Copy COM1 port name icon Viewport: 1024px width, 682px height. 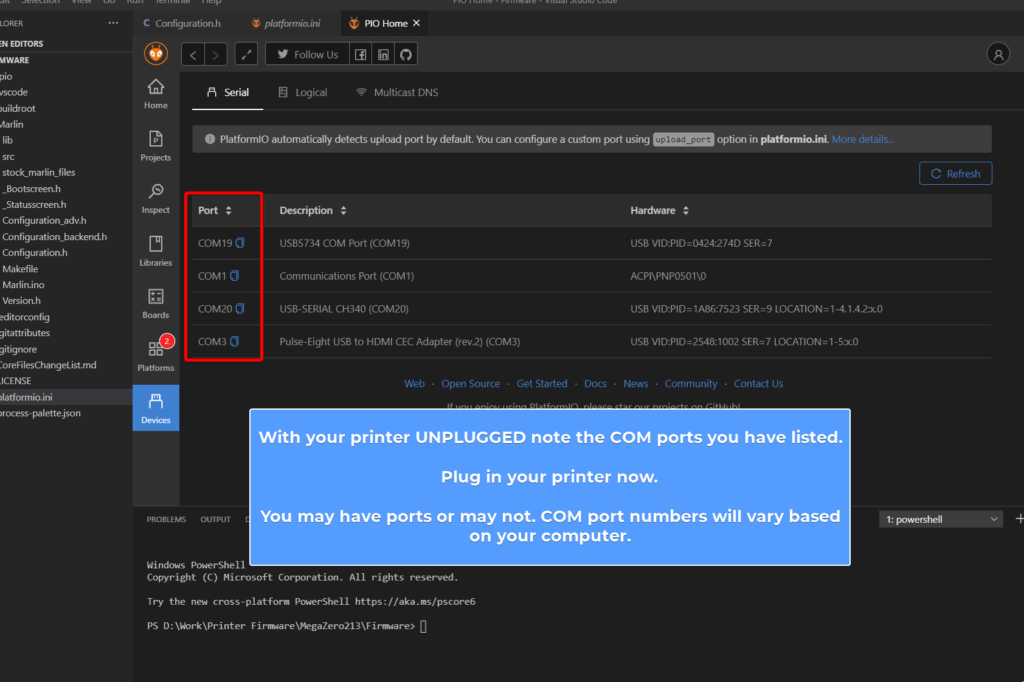pos(234,276)
